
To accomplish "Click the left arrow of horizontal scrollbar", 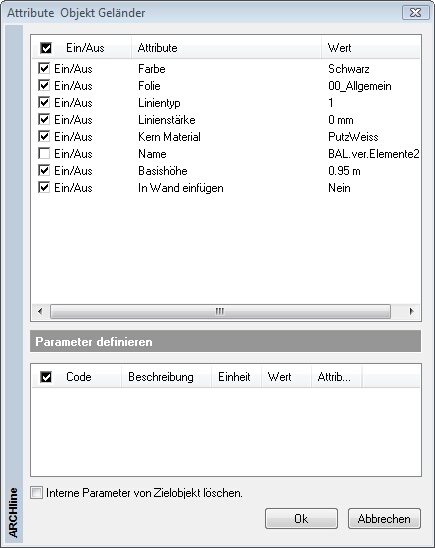I will click(40, 311).
